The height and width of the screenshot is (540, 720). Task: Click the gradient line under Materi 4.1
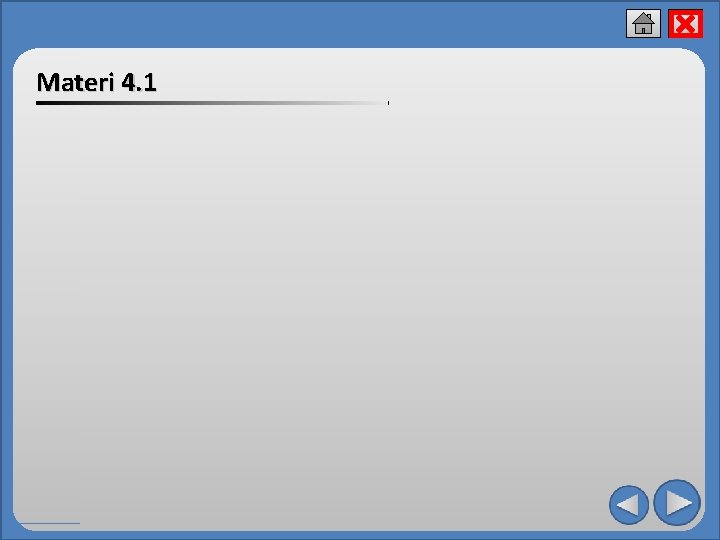(212, 103)
